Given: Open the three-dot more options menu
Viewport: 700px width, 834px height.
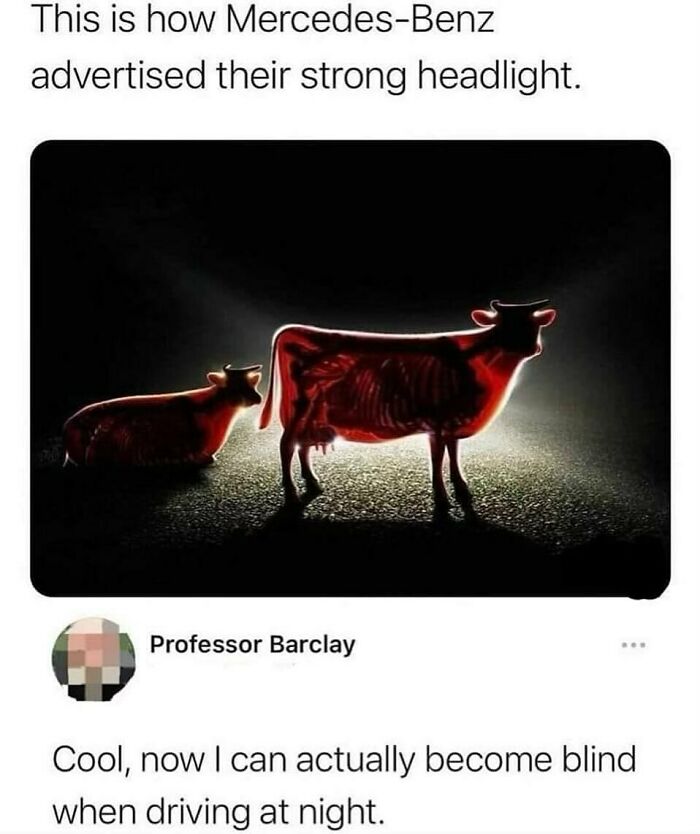Looking at the screenshot, I should tap(634, 646).
